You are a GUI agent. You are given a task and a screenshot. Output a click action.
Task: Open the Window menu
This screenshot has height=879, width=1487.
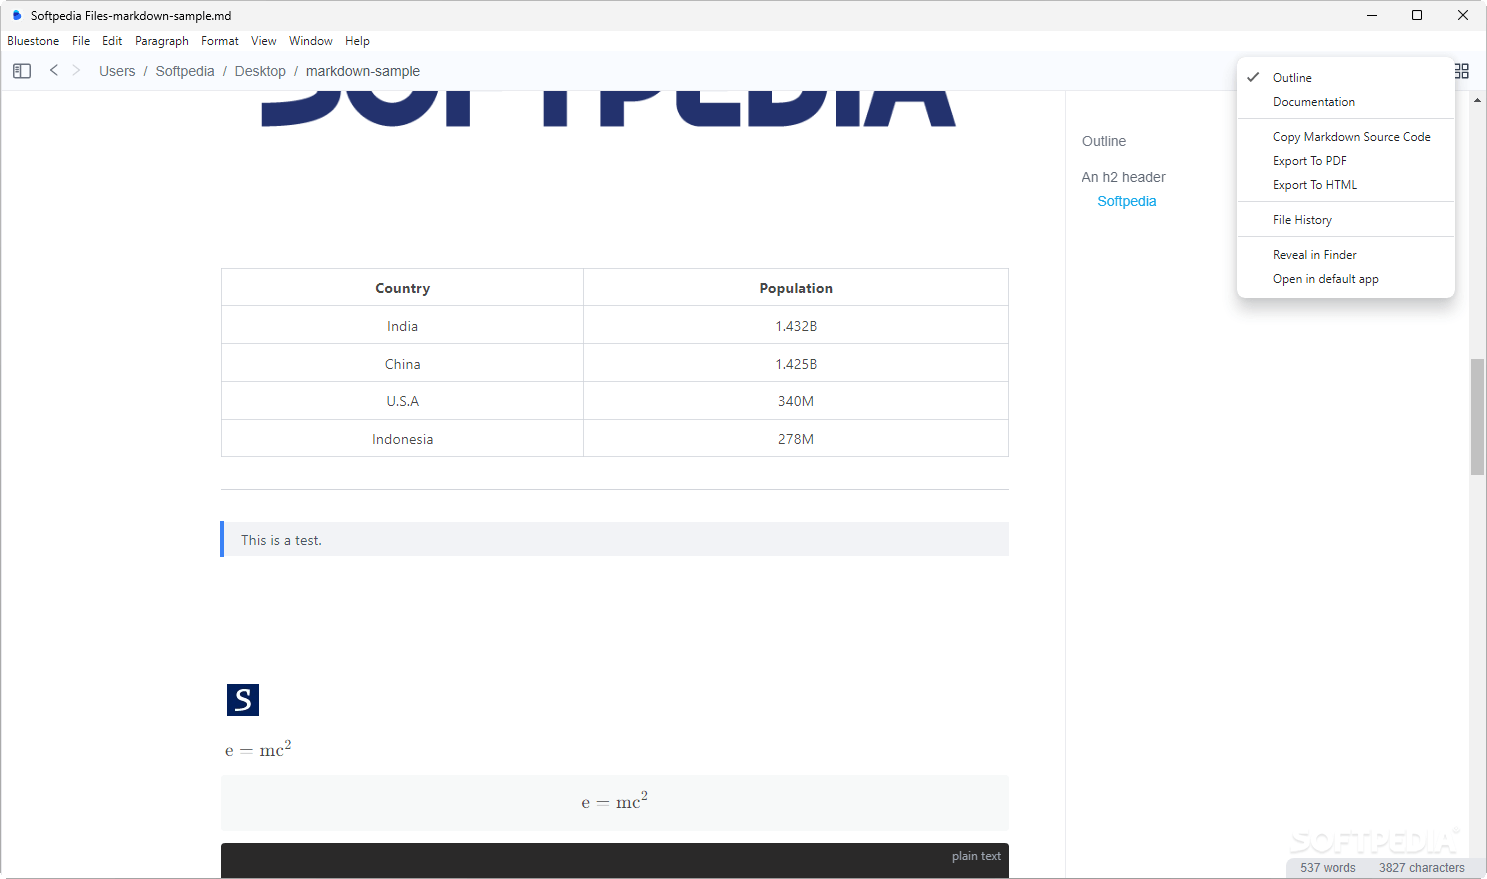[x=311, y=41]
